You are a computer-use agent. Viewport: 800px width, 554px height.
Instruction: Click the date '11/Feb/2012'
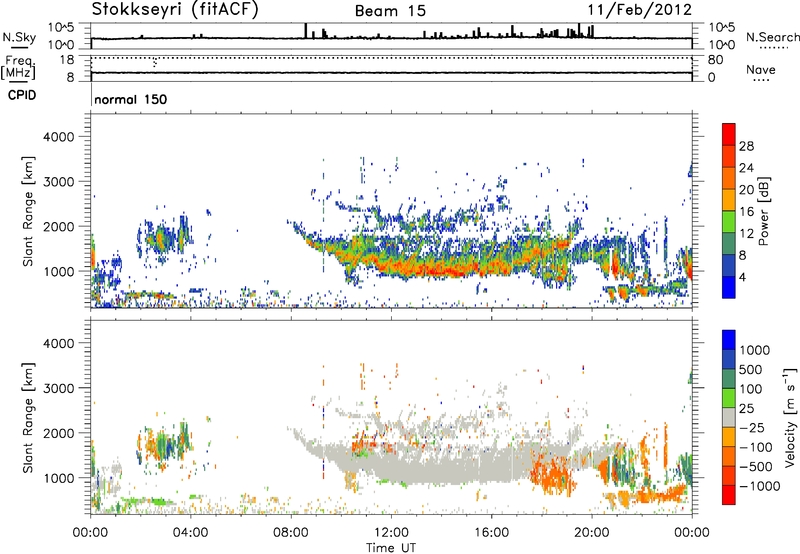coord(639,9)
